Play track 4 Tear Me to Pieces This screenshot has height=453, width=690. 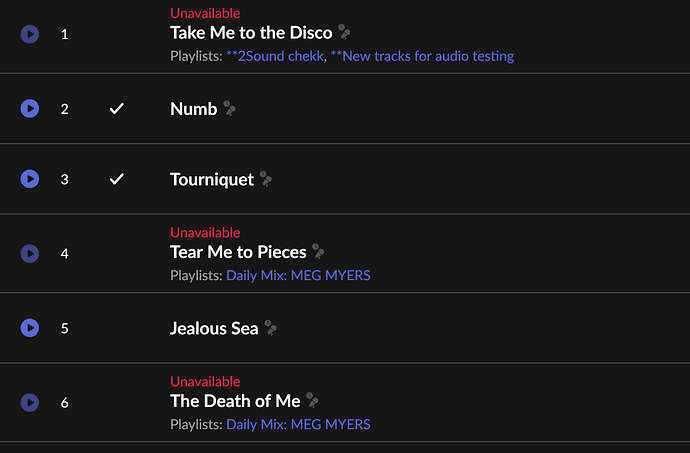click(x=30, y=253)
